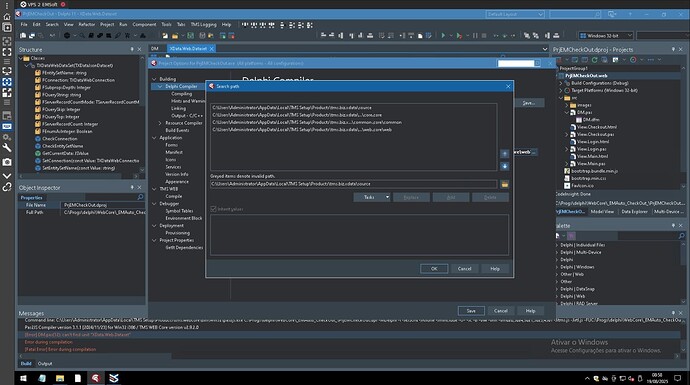
Task: Click the New Items icon in toolbar
Action: (165, 36)
